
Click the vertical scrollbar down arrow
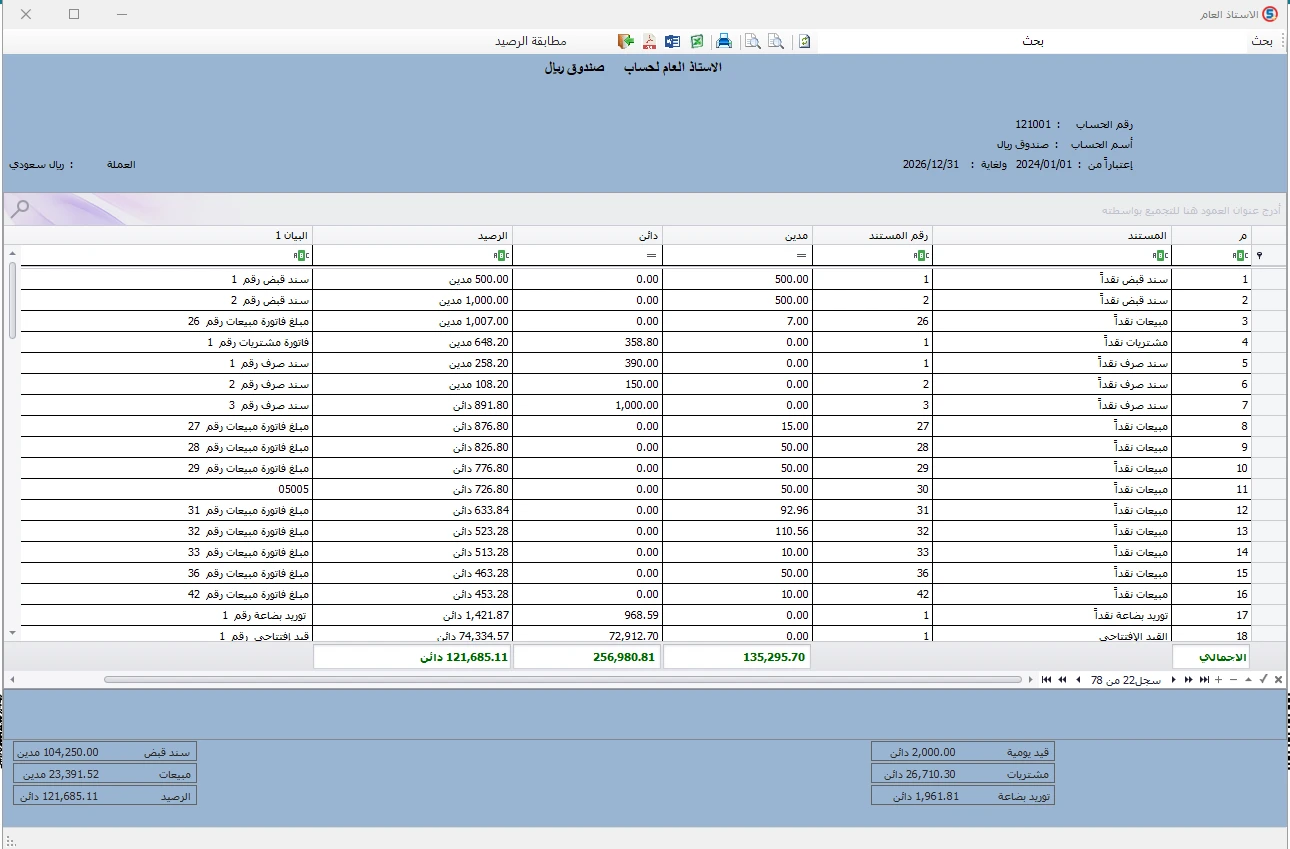click(x=12, y=633)
